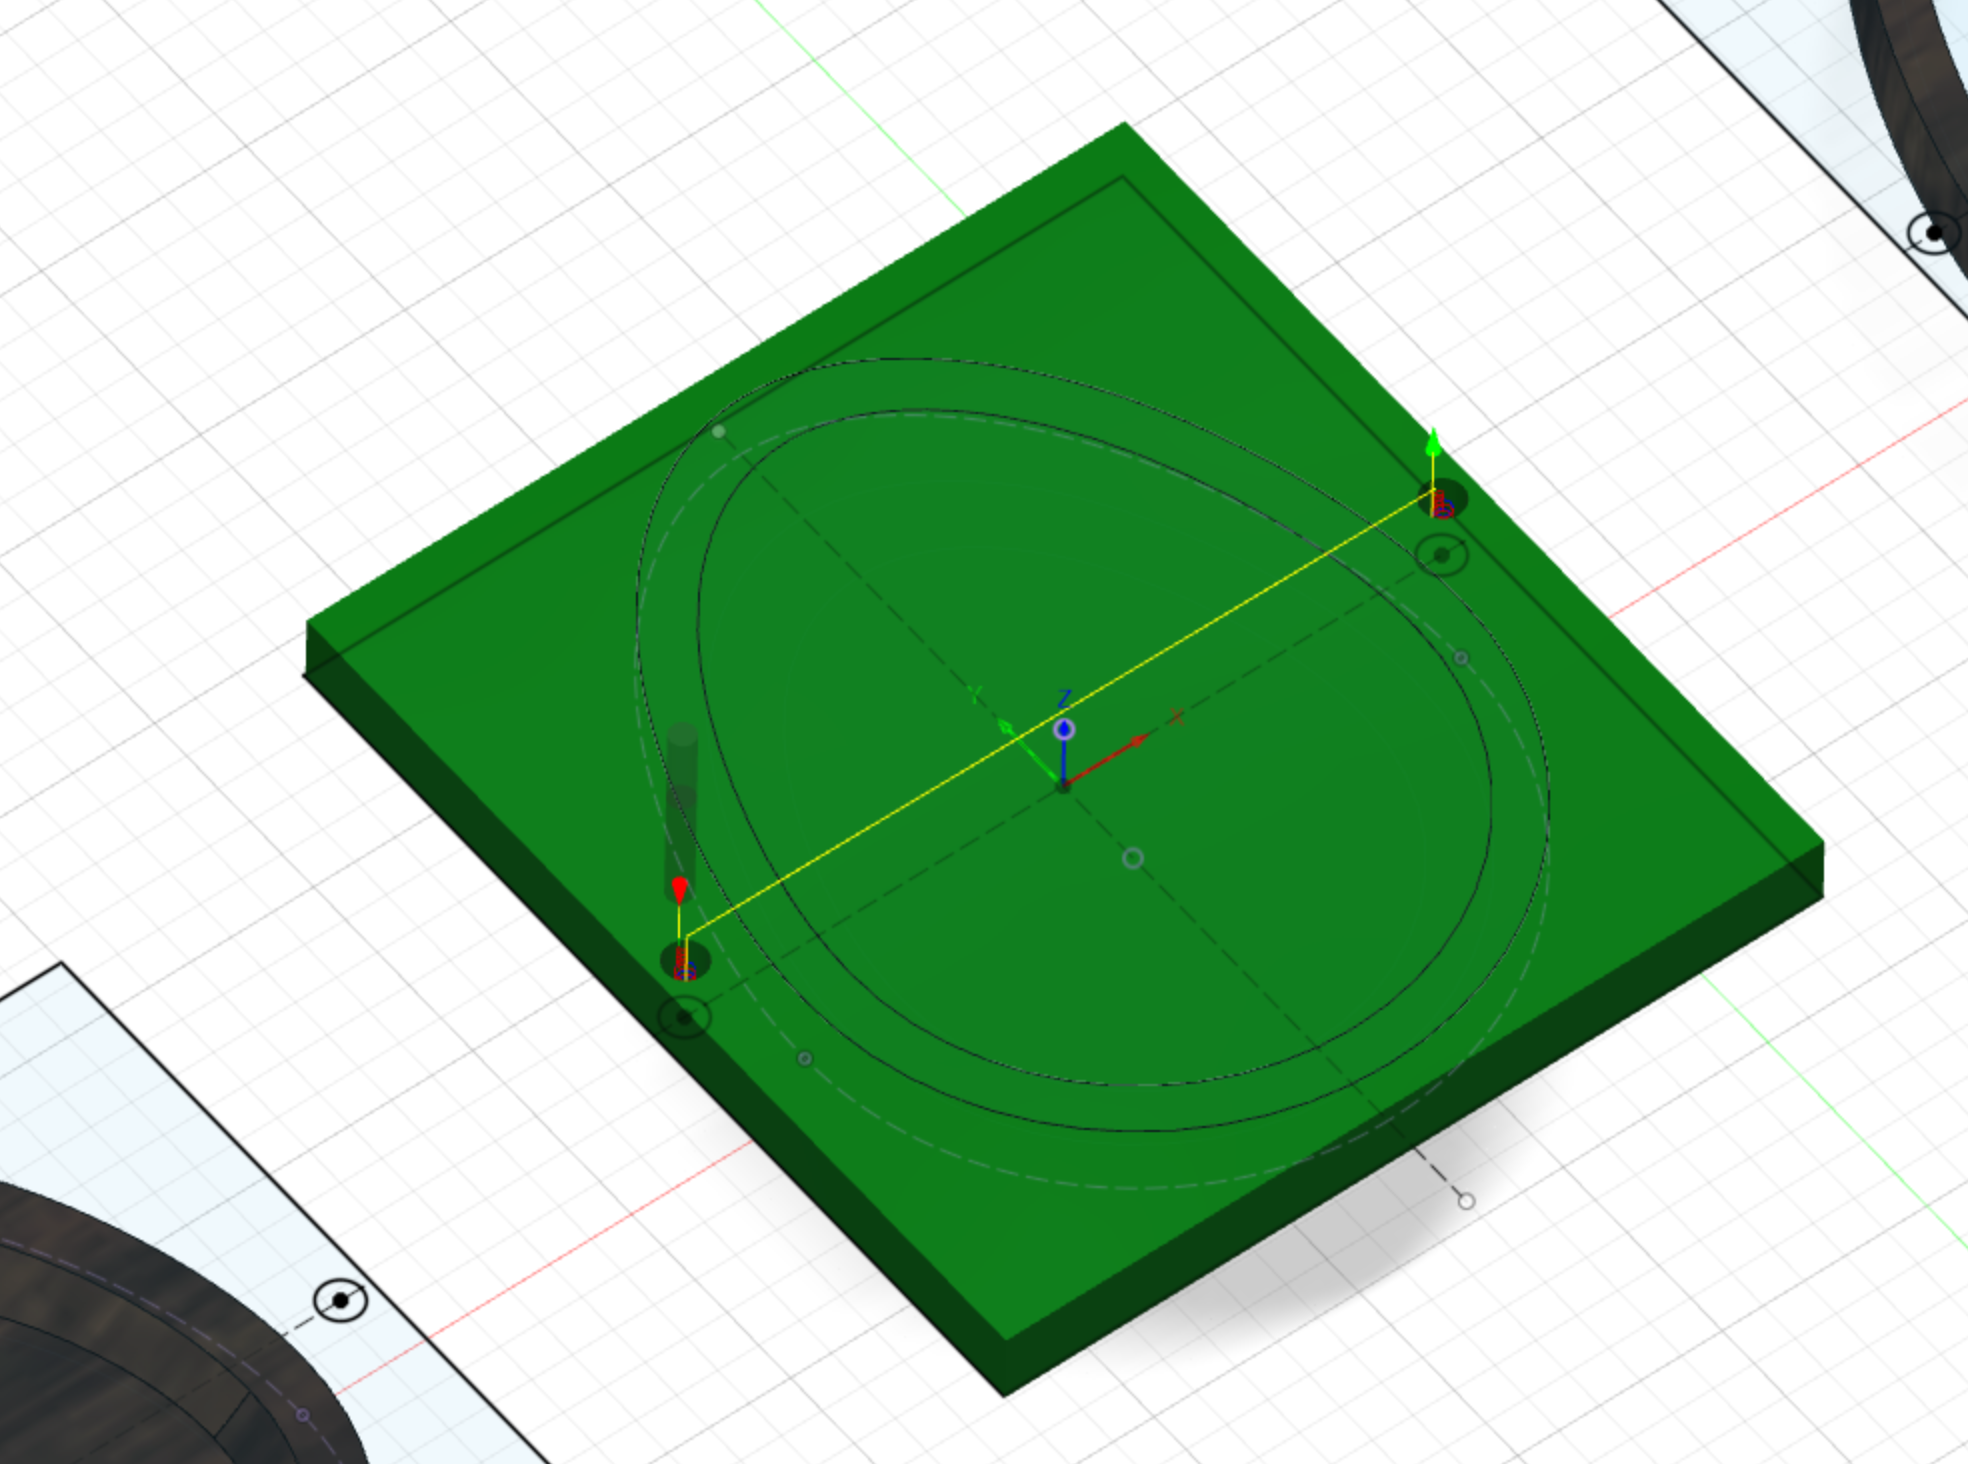Image resolution: width=1968 pixels, height=1464 pixels.
Task: Select the green Y axis arrow of the triad
Action: click(1006, 728)
